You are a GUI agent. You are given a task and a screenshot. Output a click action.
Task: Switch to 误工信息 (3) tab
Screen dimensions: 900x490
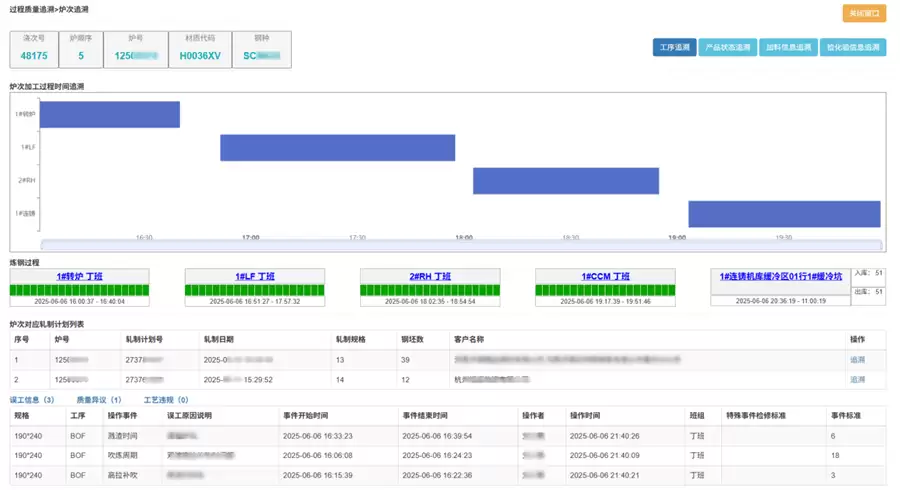pyautogui.click(x=32, y=400)
